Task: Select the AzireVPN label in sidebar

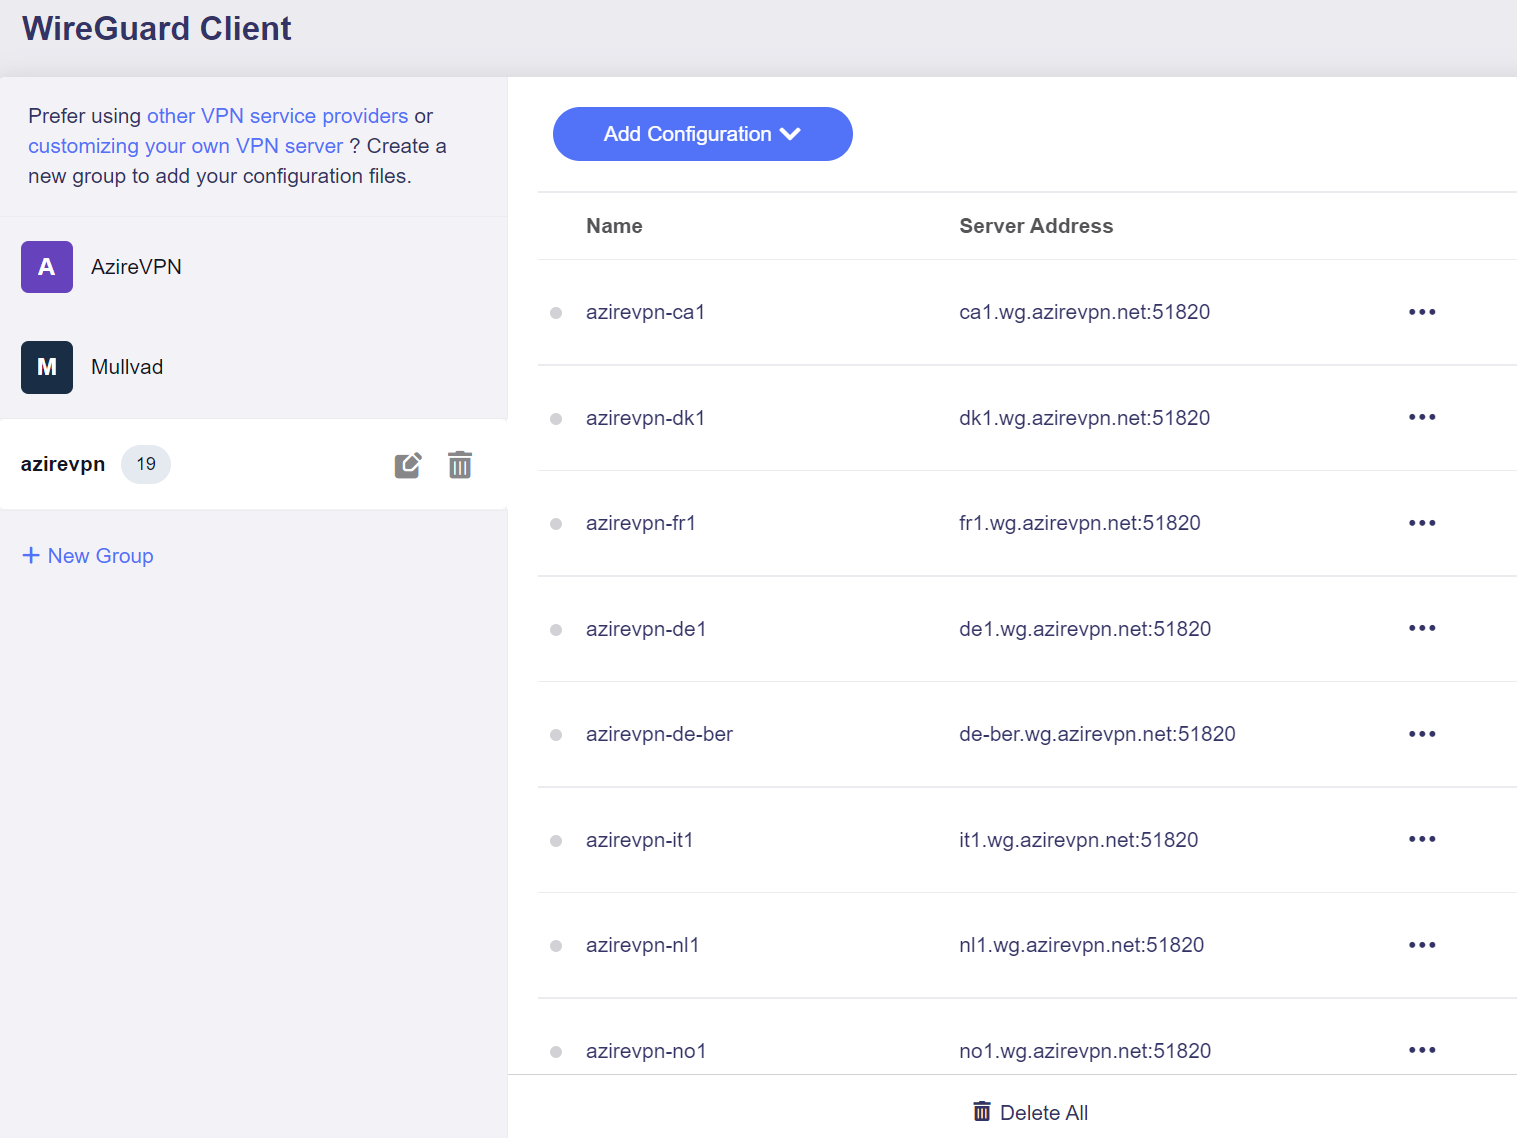Action: pos(136,267)
